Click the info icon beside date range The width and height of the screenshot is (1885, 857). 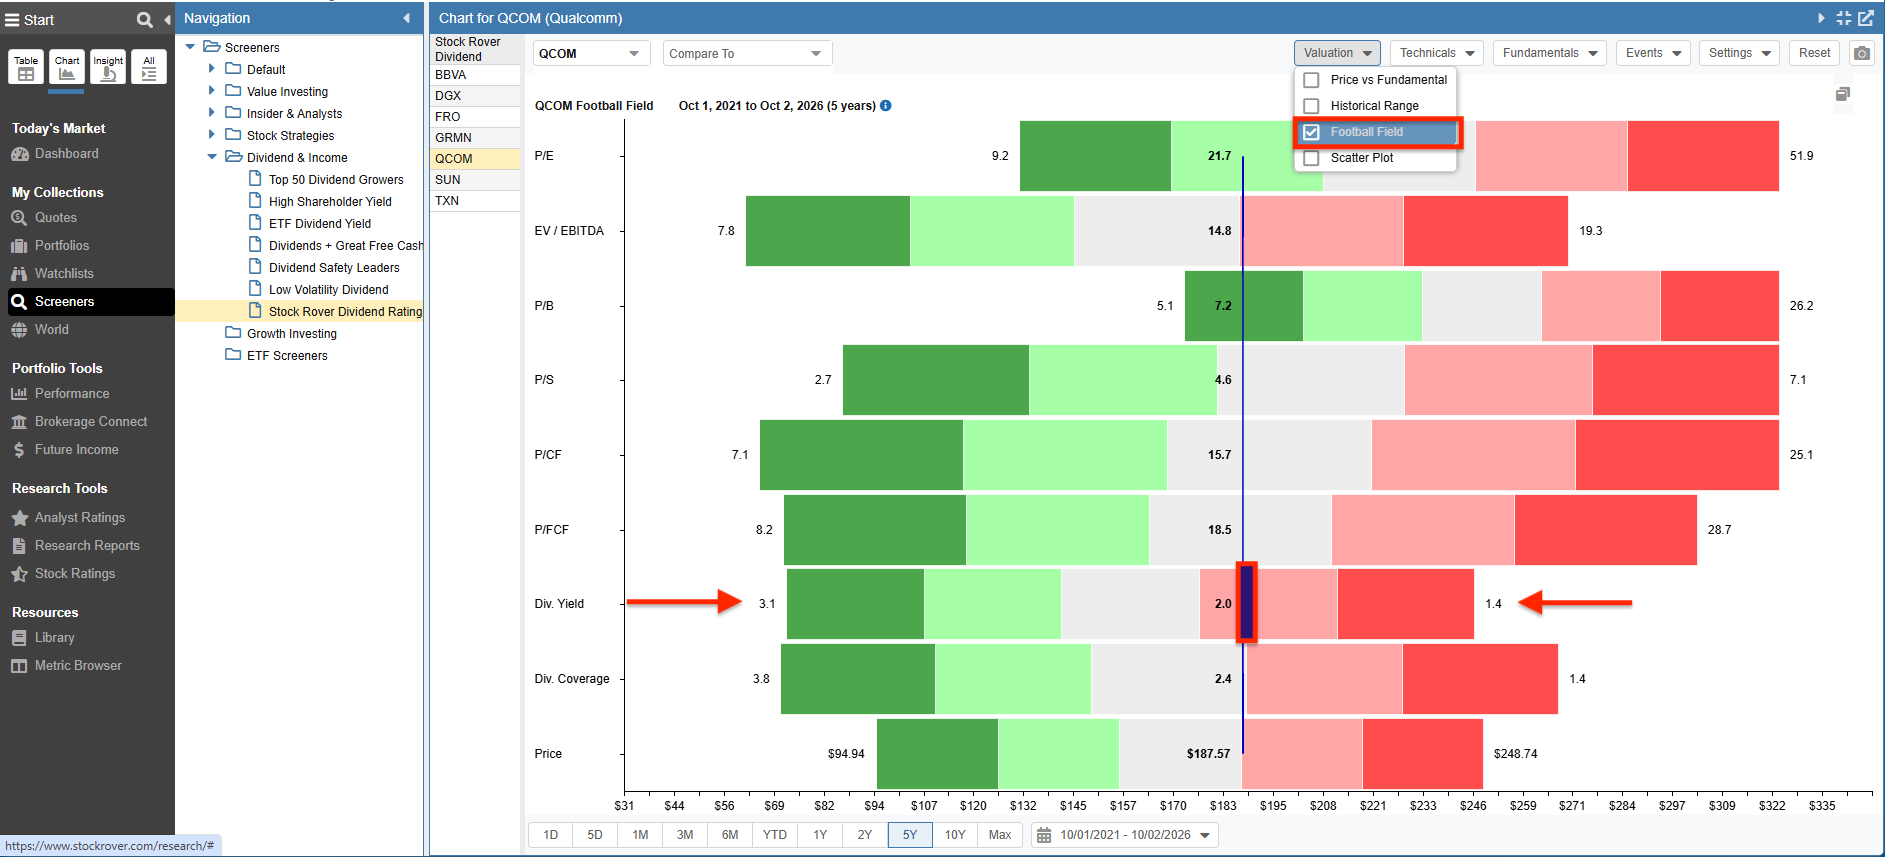tap(885, 105)
